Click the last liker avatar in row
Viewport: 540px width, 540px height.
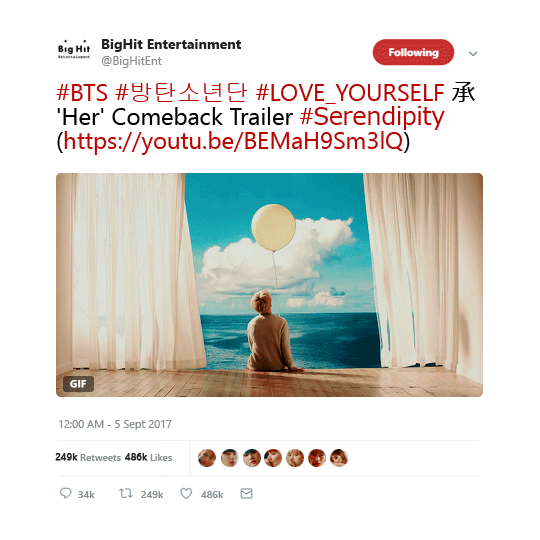coord(339,458)
